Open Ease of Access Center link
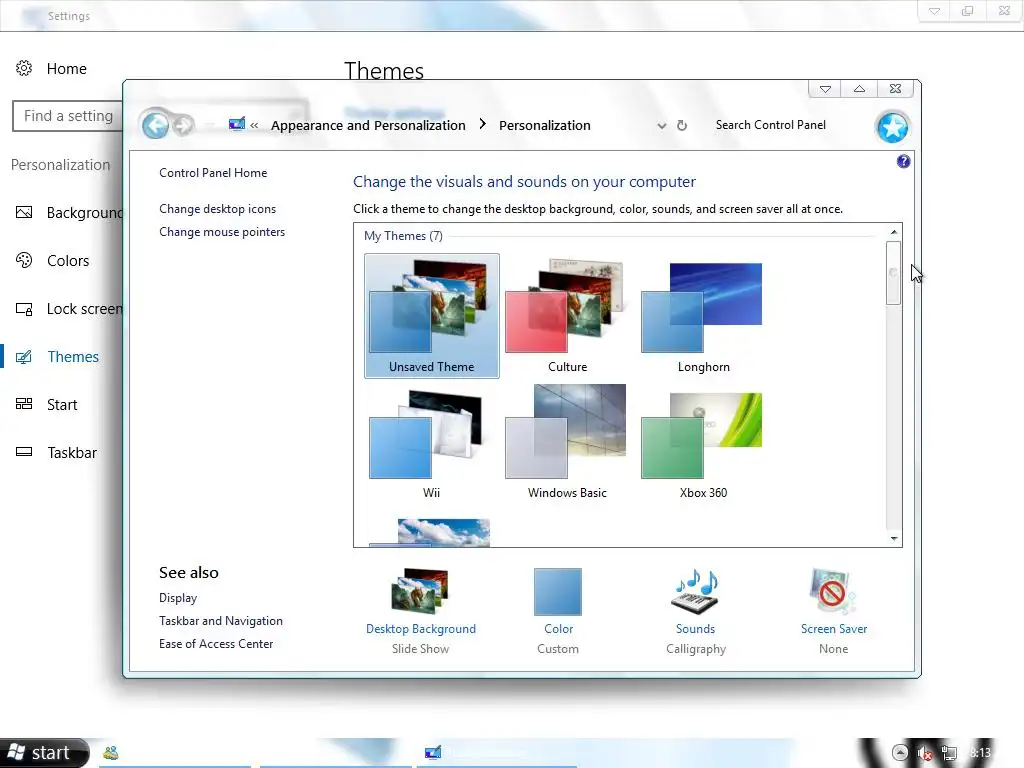Image resolution: width=1024 pixels, height=768 pixels. [x=216, y=644]
